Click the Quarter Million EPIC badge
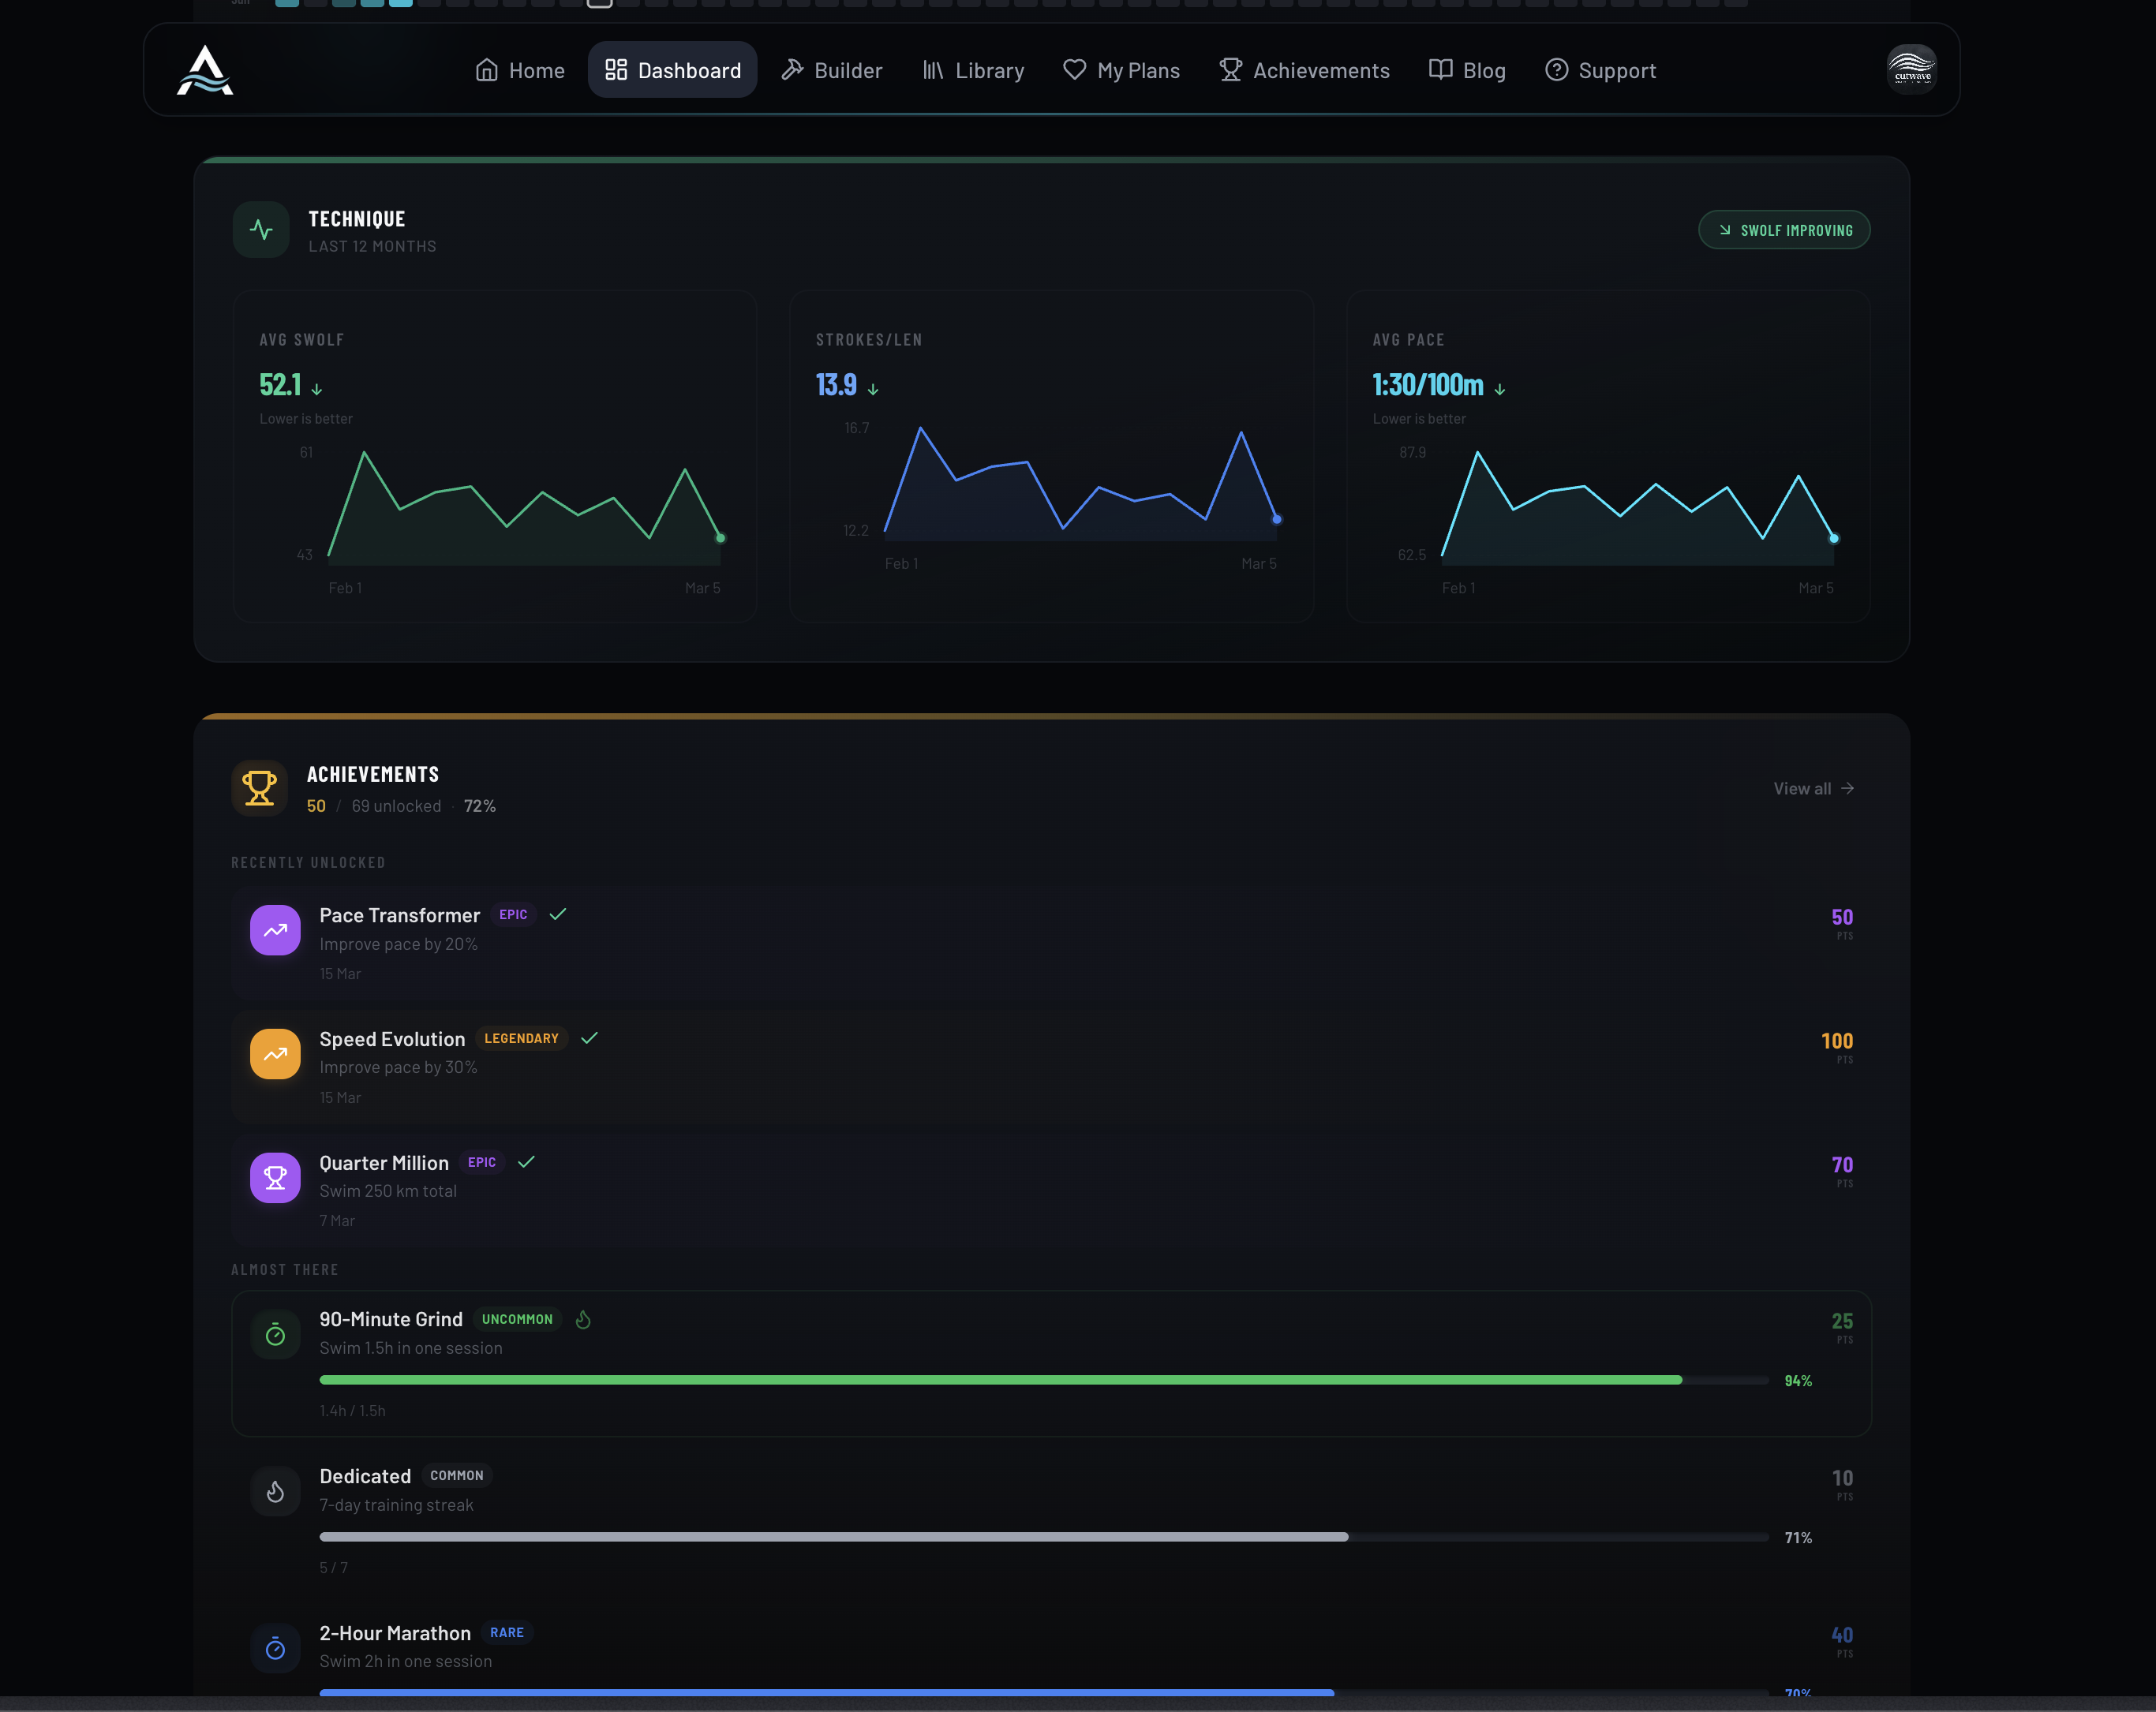The width and height of the screenshot is (2156, 1712). (x=482, y=1163)
